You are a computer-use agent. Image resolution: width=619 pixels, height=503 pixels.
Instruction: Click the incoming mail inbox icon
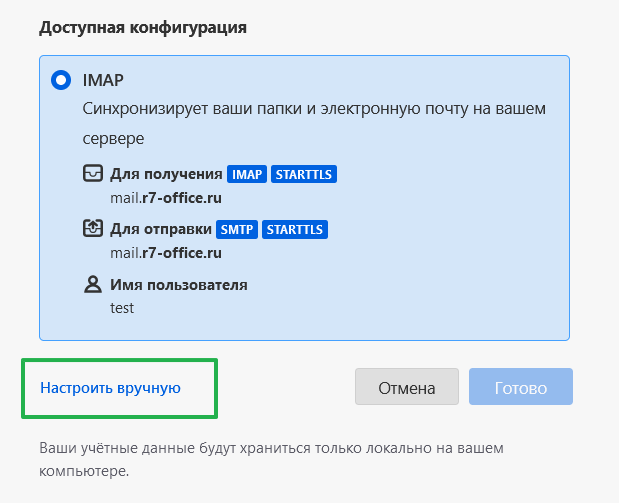(x=93, y=173)
